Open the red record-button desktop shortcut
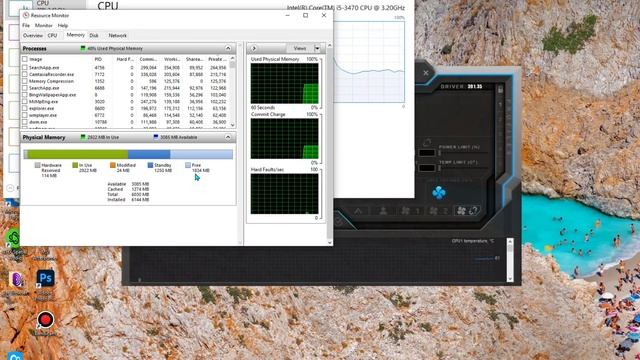The image size is (640, 360). pyautogui.click(x=45, y=320)
